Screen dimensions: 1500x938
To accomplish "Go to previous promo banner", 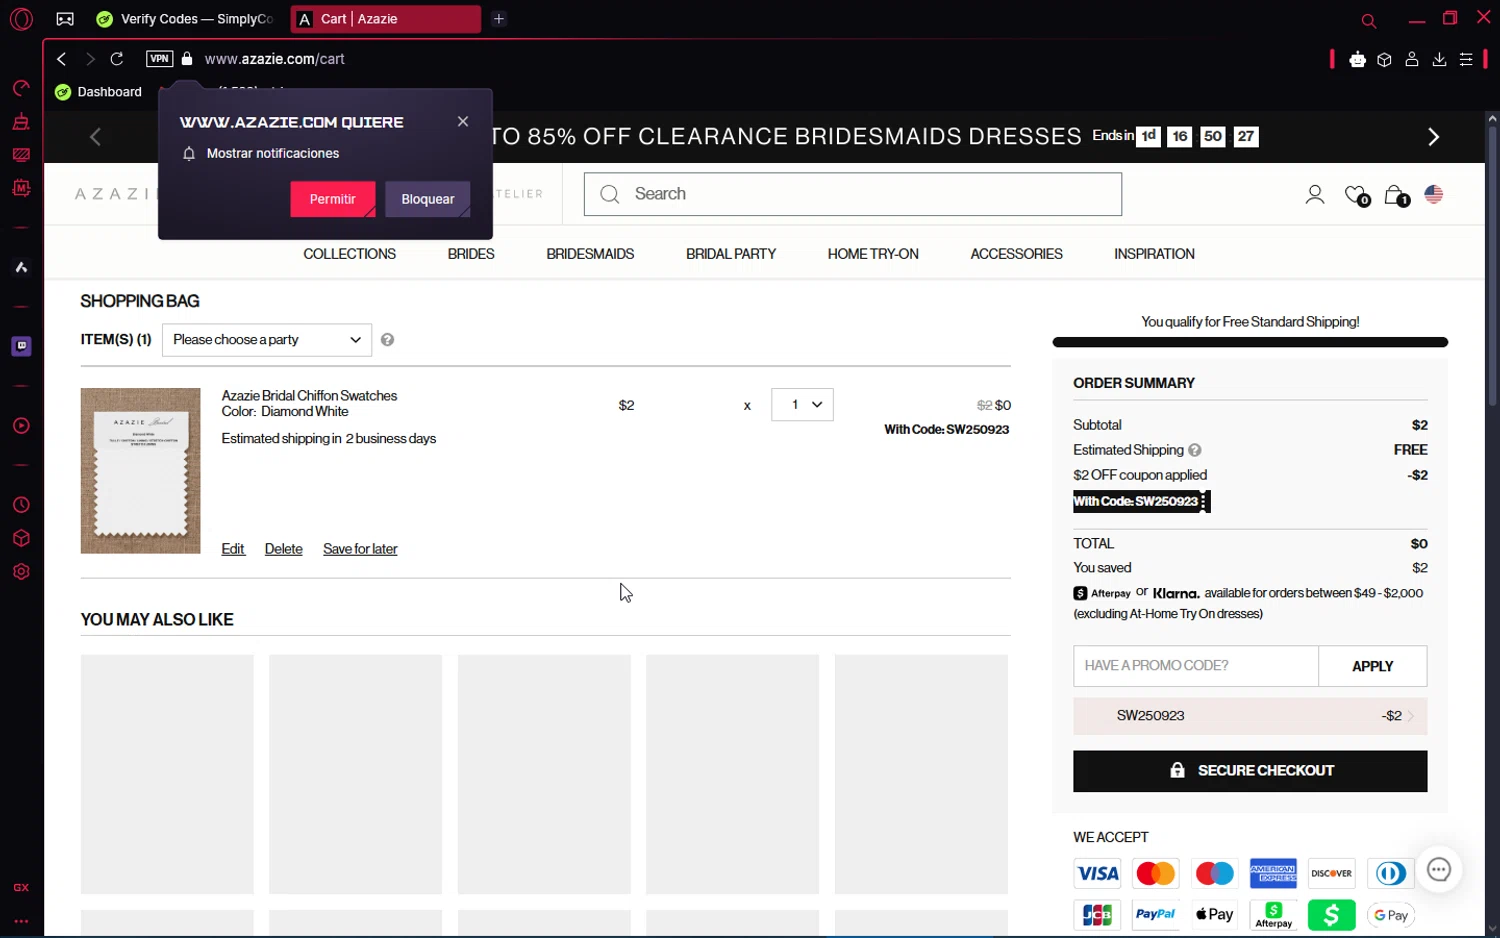I will click(x=96, y=137).
